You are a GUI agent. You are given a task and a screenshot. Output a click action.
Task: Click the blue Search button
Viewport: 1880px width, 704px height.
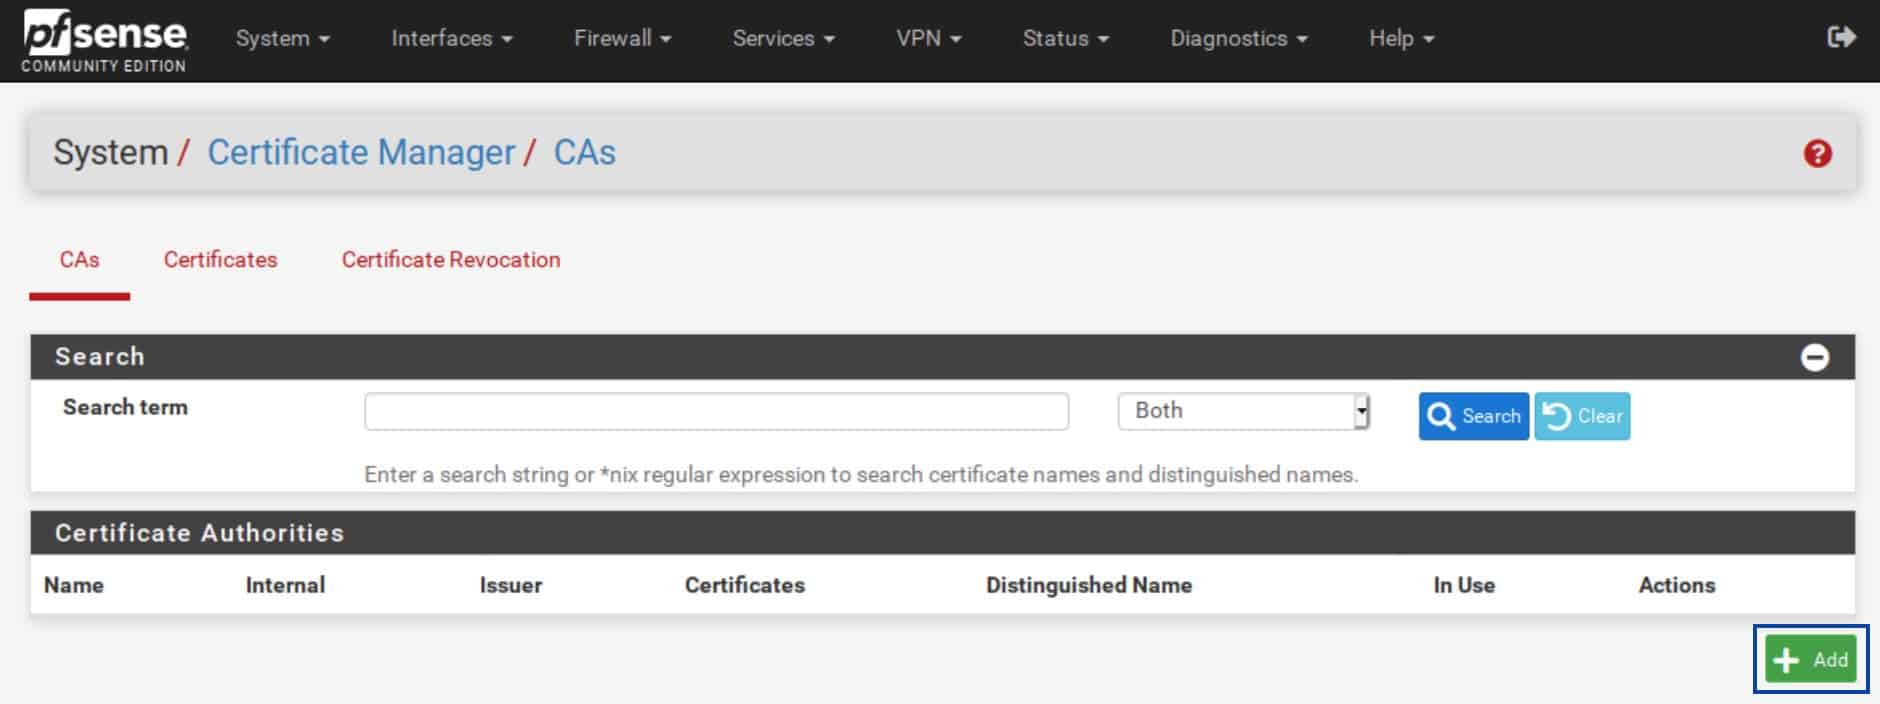1473,416
